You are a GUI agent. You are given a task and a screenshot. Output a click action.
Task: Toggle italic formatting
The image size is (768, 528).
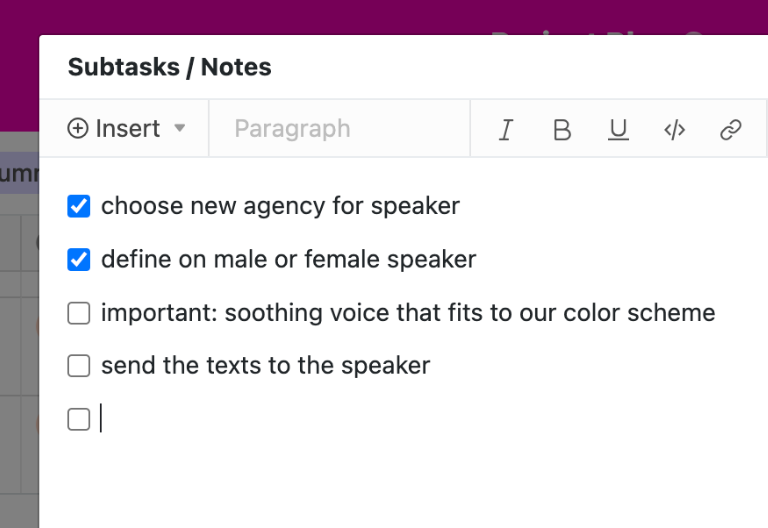(x=506, y=129)
